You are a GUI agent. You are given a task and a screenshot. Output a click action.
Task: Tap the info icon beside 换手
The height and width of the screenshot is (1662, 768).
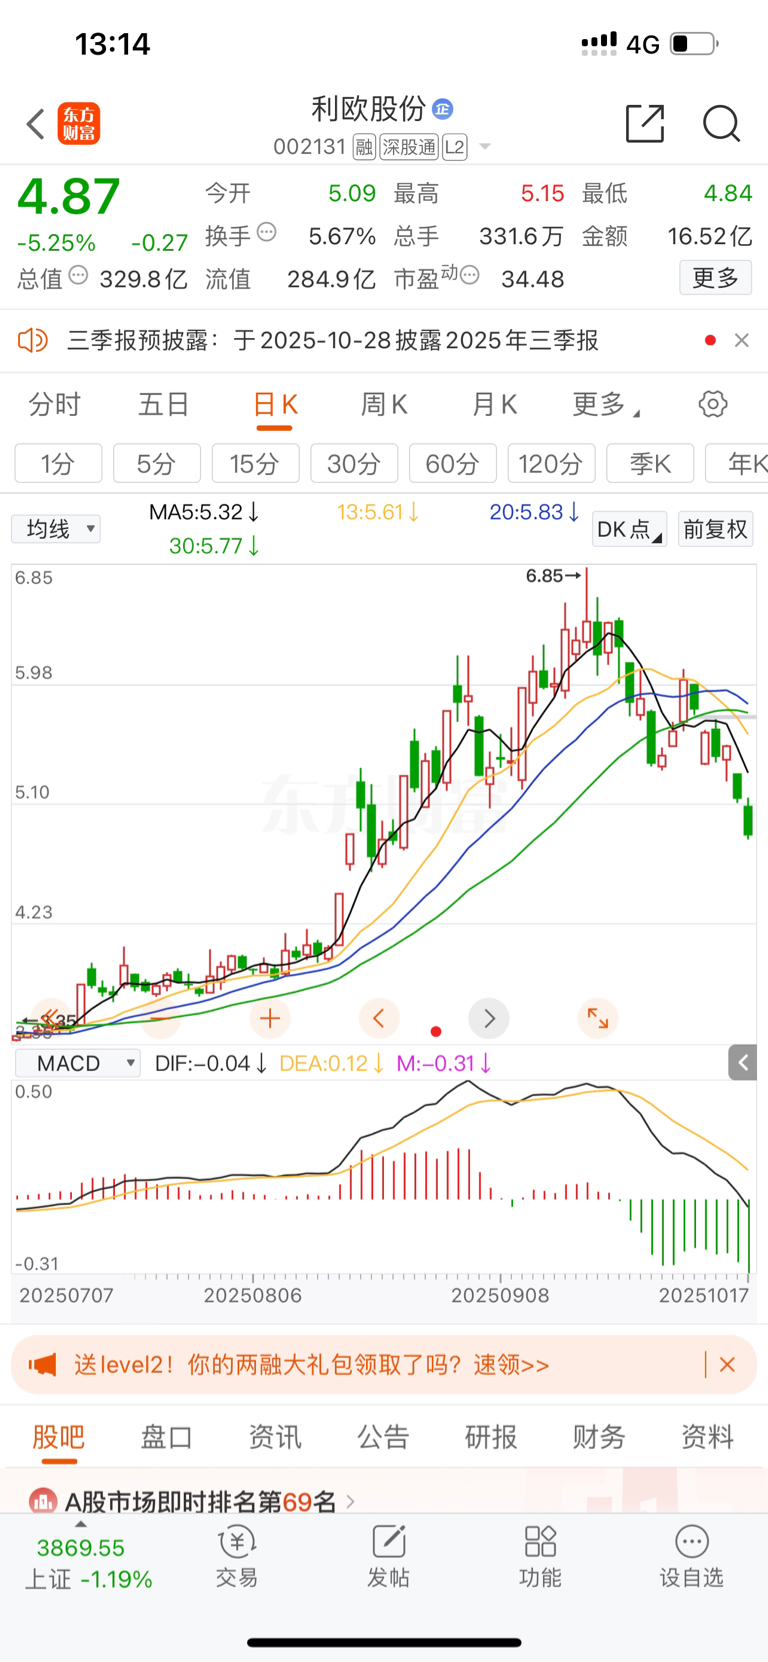tap(267, 232)
